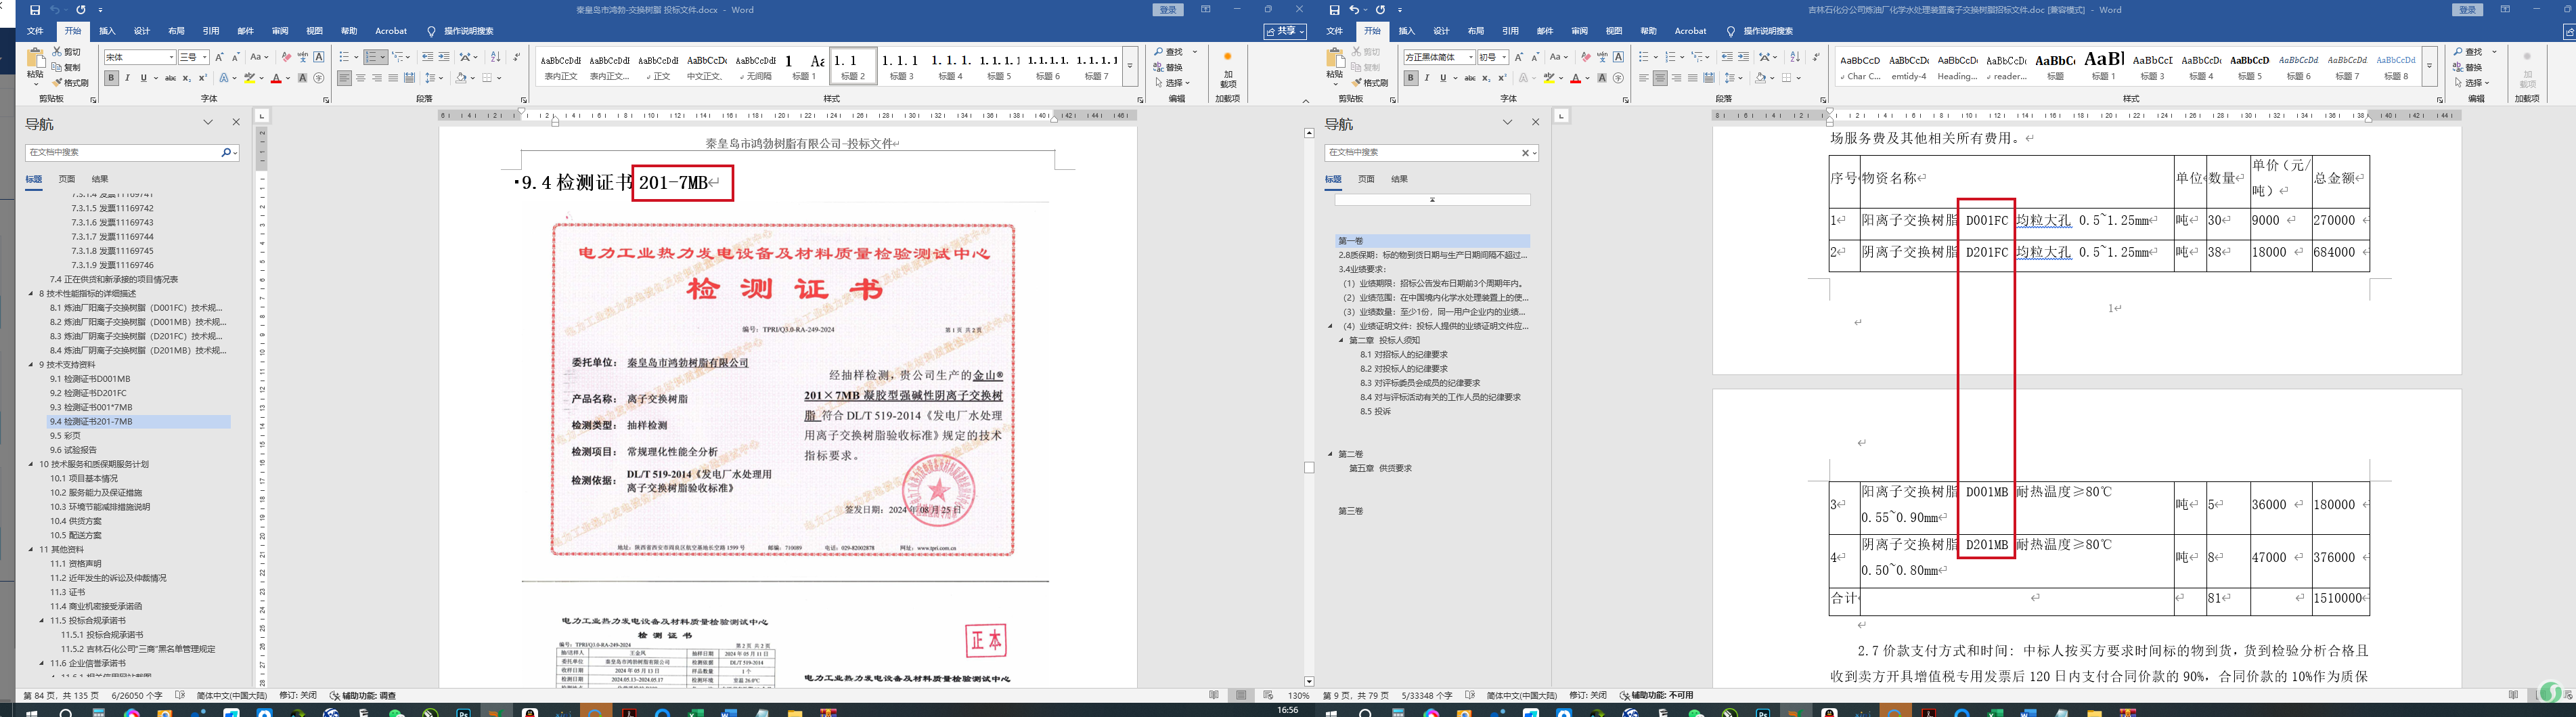The height and width of the screenshot is (717, 2576).
Task: Open the 初号 font size dropdown
Action: point(1503,58)
